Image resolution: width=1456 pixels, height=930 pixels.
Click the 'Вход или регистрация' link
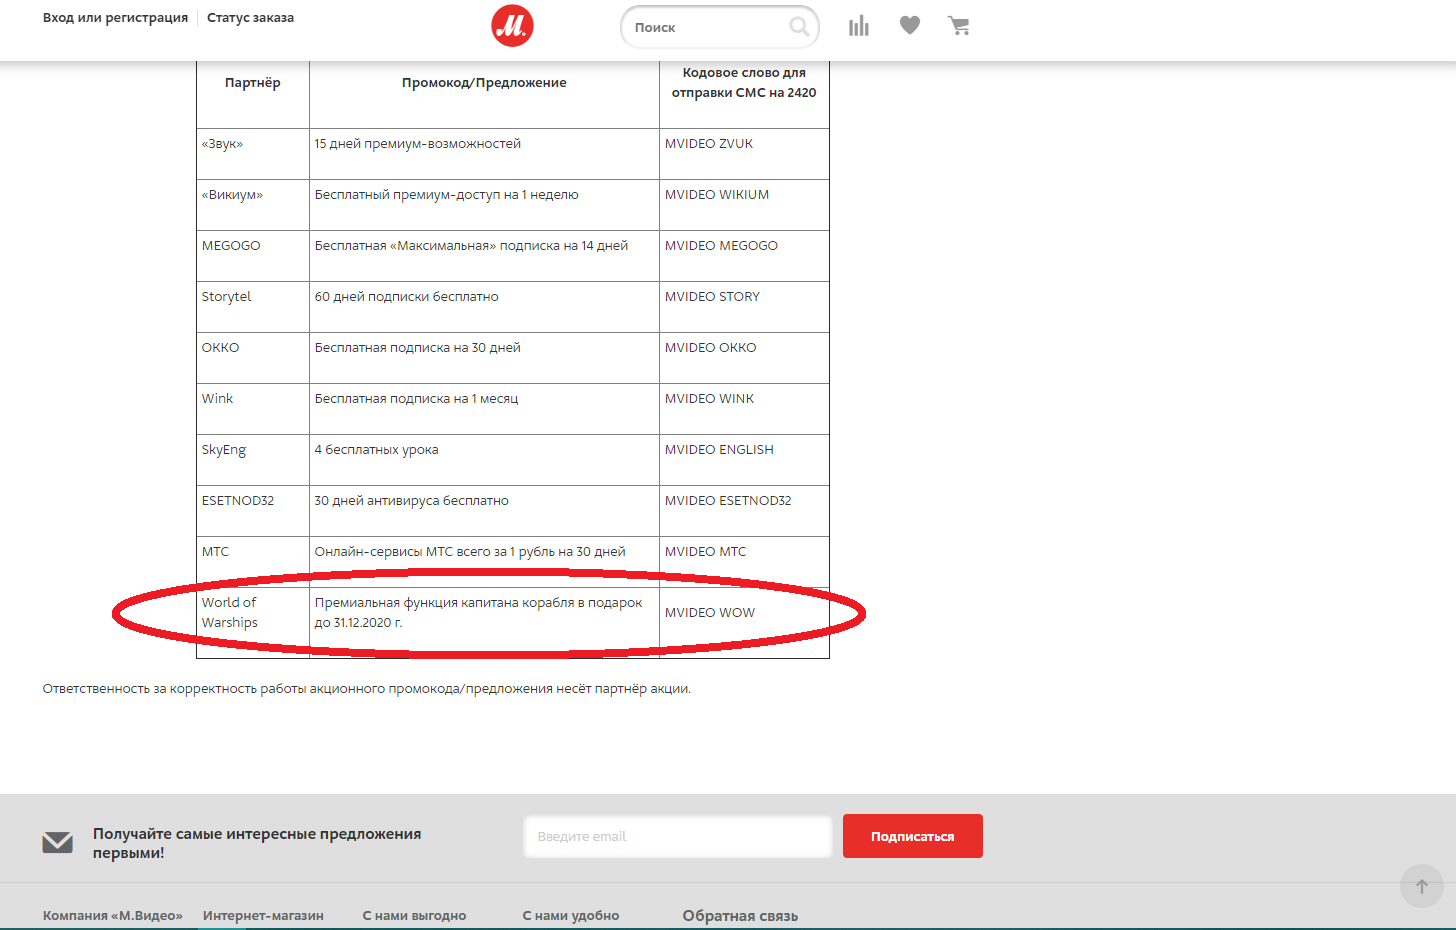[115, 18]
